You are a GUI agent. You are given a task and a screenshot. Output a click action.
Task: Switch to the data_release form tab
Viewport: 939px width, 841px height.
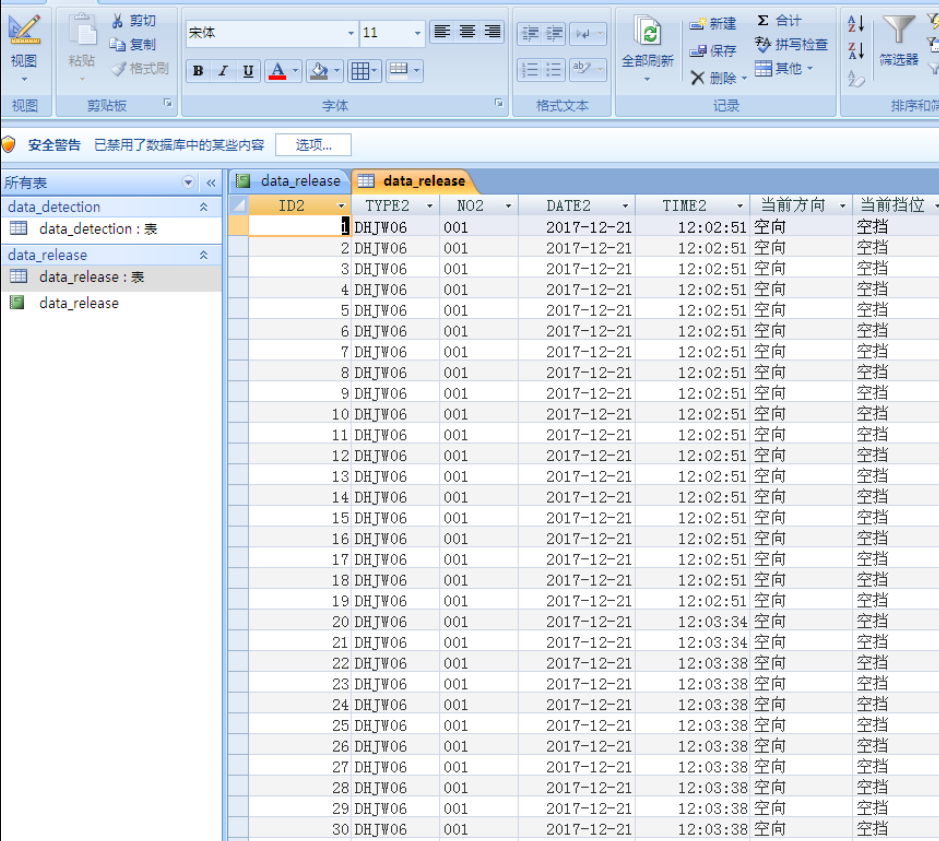290,181
